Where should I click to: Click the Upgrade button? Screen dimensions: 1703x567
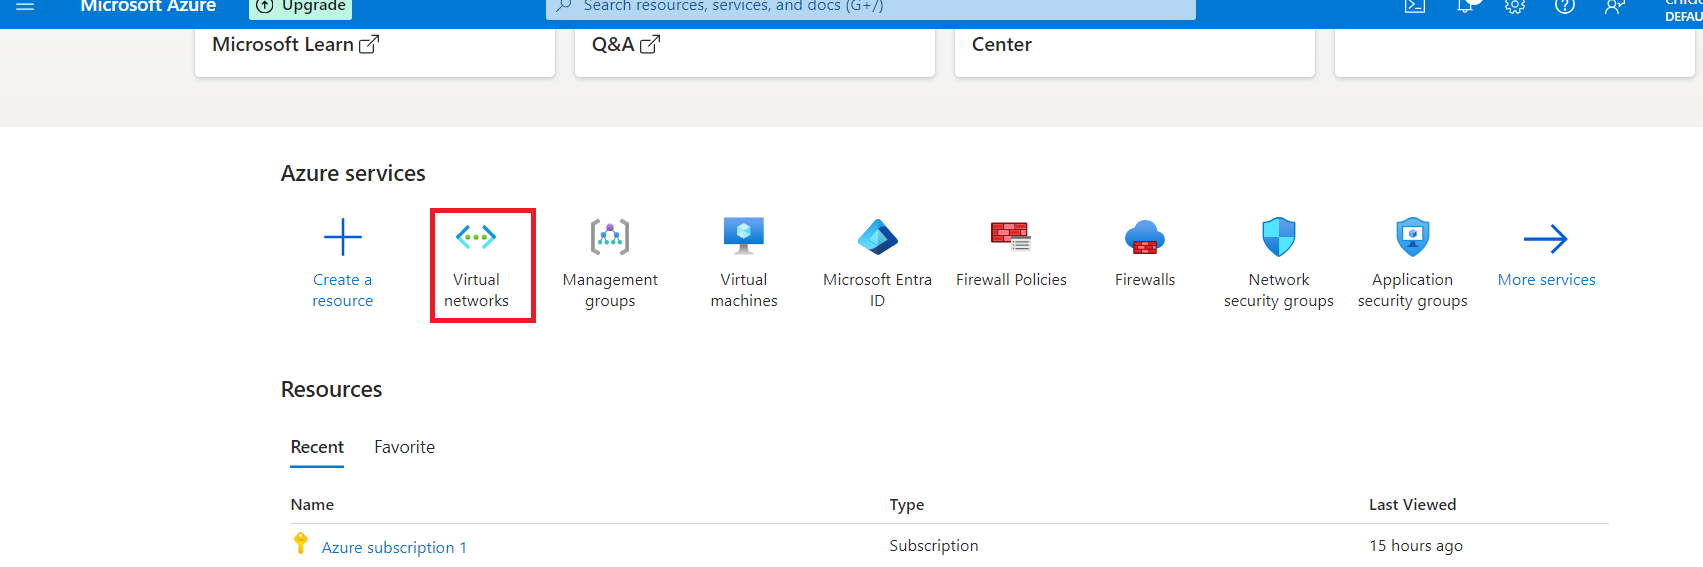click(x=301, y=7)
